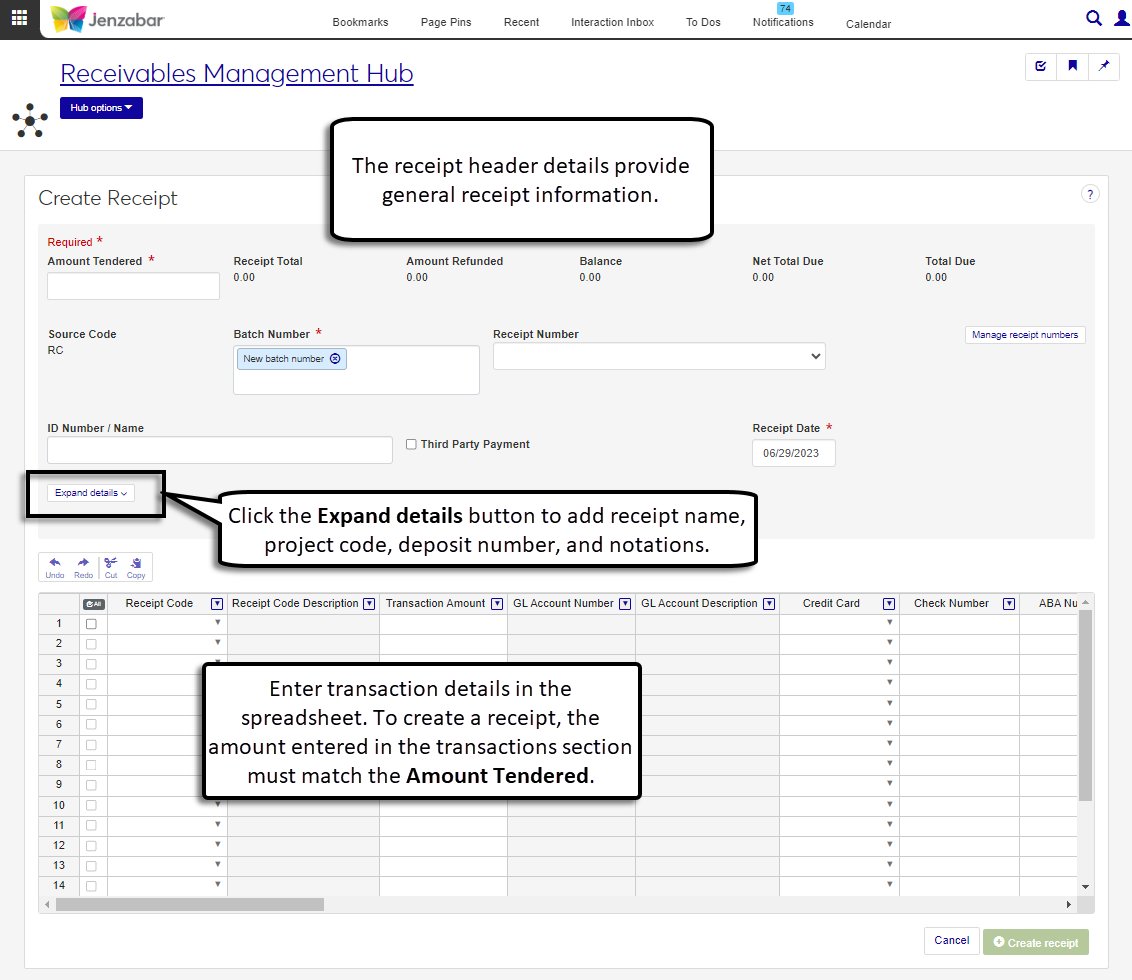
Task: Expand the Hub options menu
Action: pos(101,108)
